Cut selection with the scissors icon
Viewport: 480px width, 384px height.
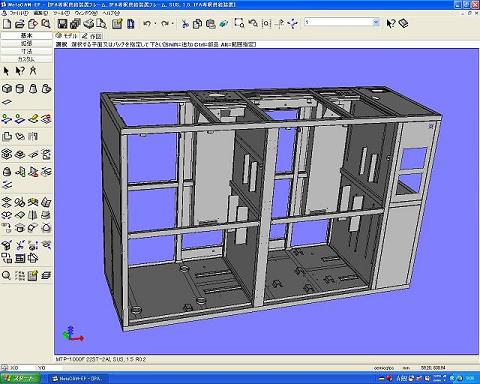point(185,24)
